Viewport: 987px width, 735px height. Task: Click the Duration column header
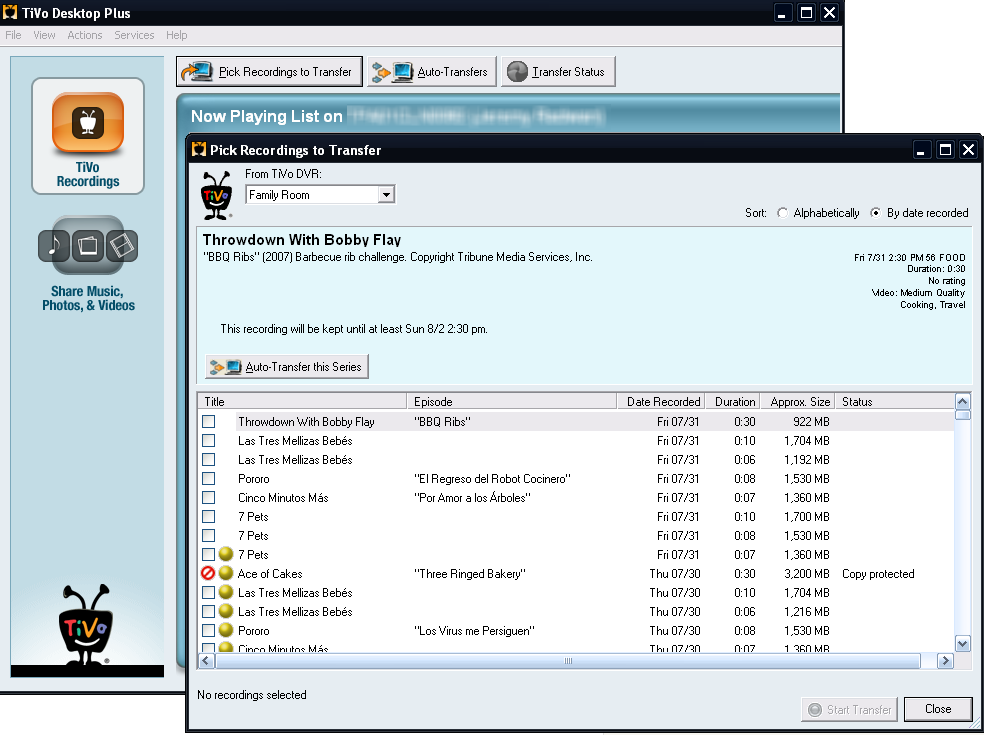[x=733, y=401]
